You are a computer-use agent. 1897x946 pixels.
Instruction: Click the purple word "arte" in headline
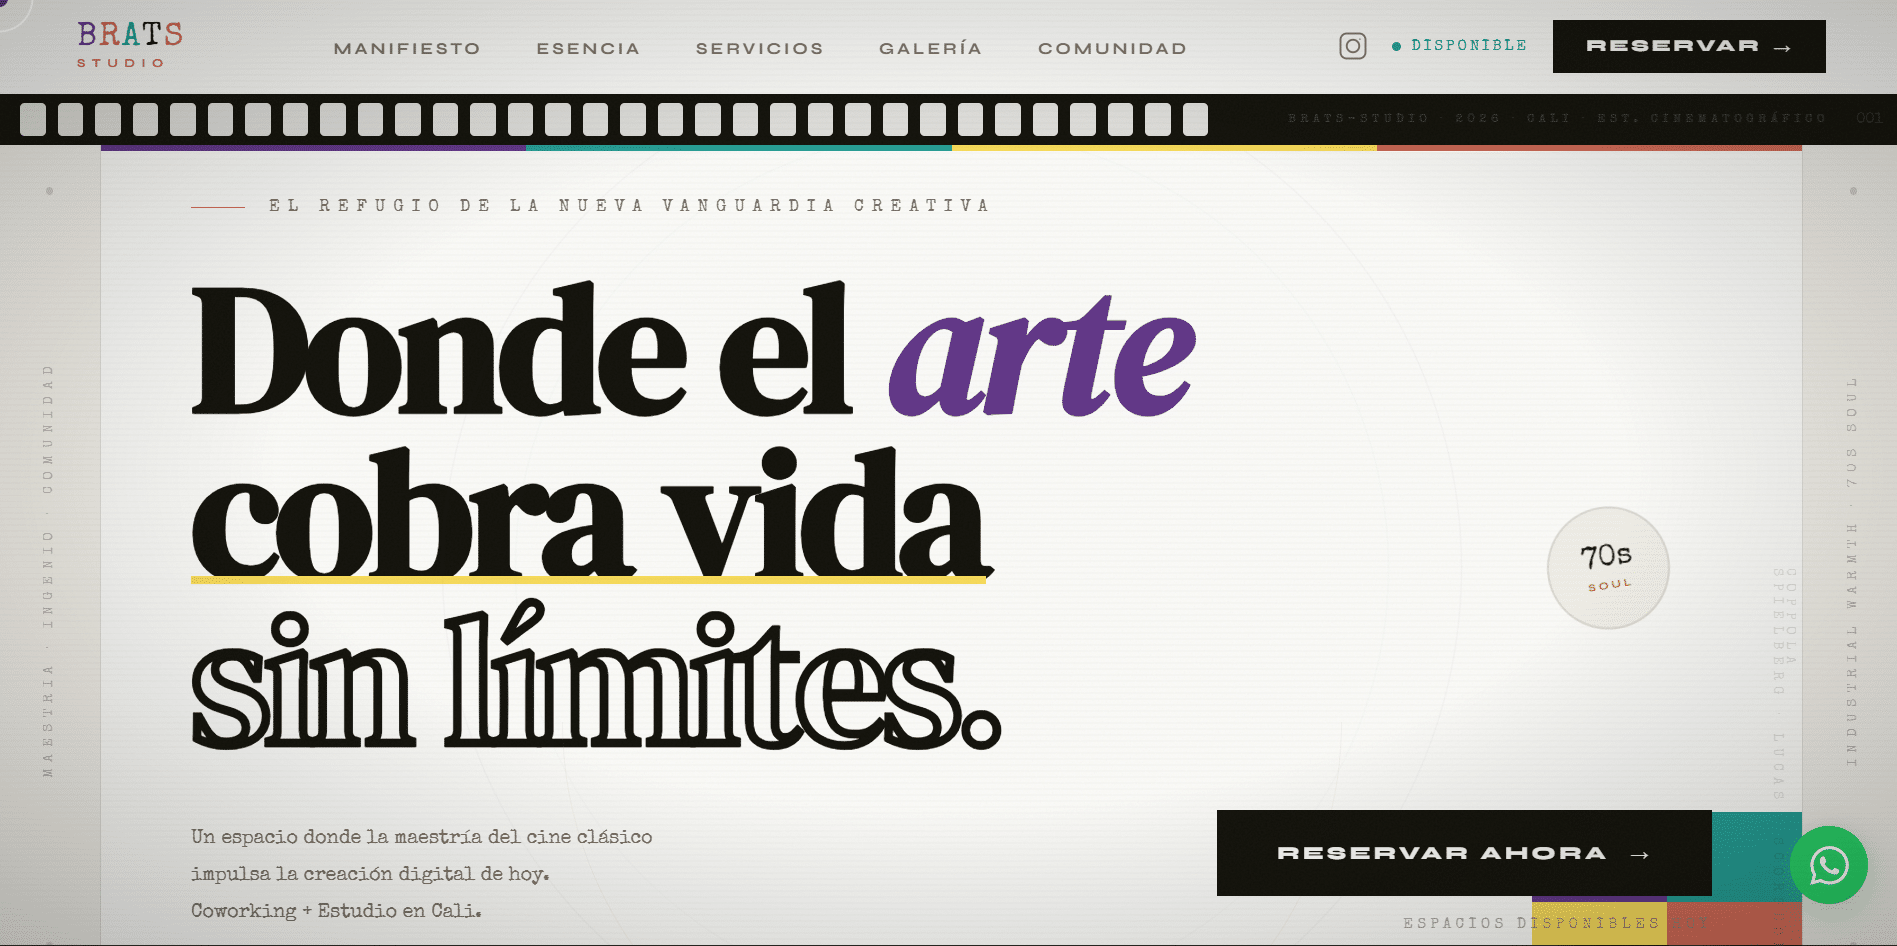[1042, 355]
